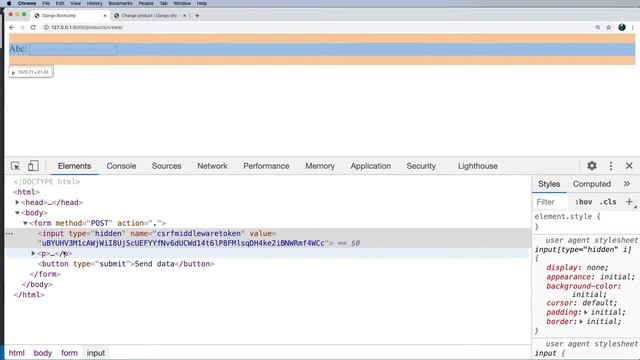Bookmark this page with star icon
The image size is (640, 360).
pyautogui.click(x=609, y=27)
